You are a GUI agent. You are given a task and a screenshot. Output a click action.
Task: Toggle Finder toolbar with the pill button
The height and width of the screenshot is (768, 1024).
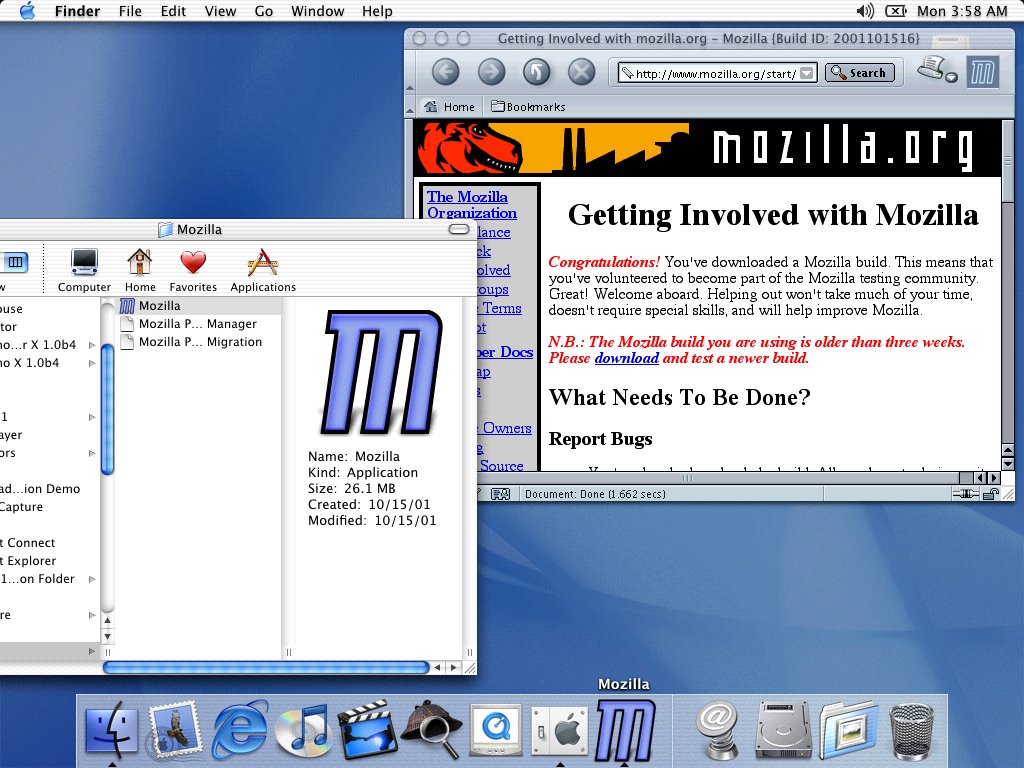tap(459, 229)
